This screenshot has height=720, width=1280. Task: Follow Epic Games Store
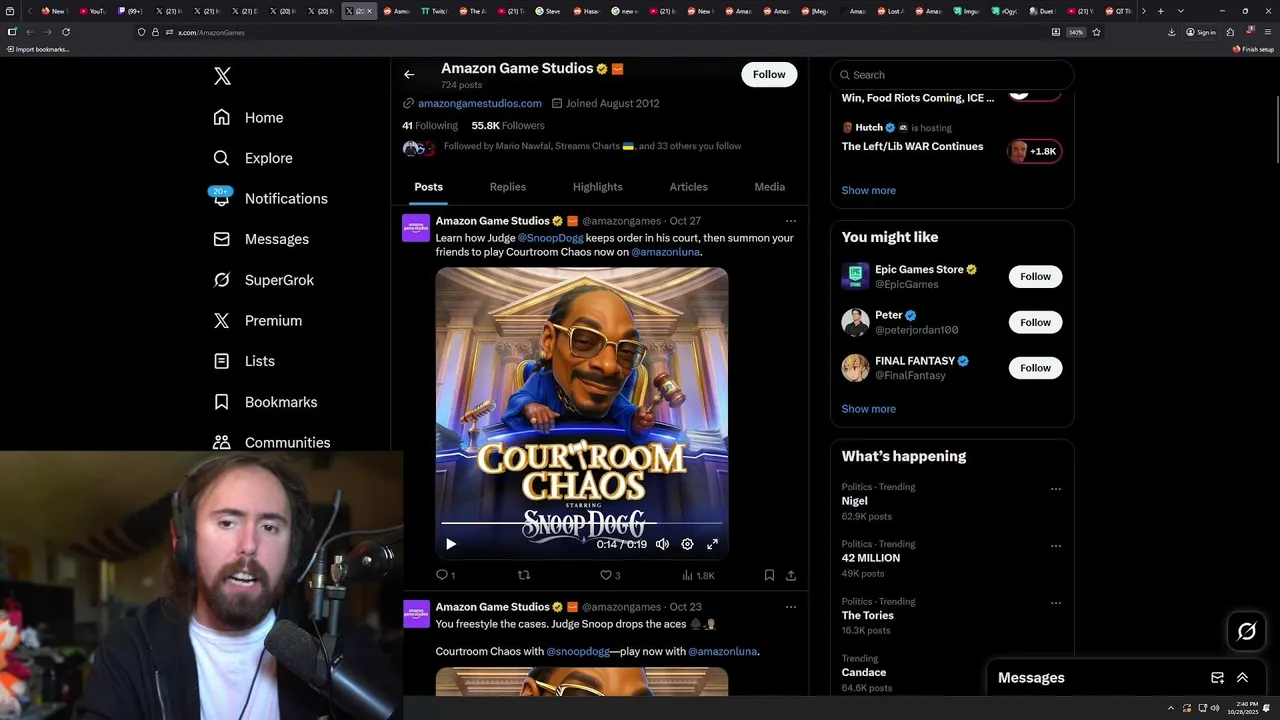click(x=1035, y=276)
